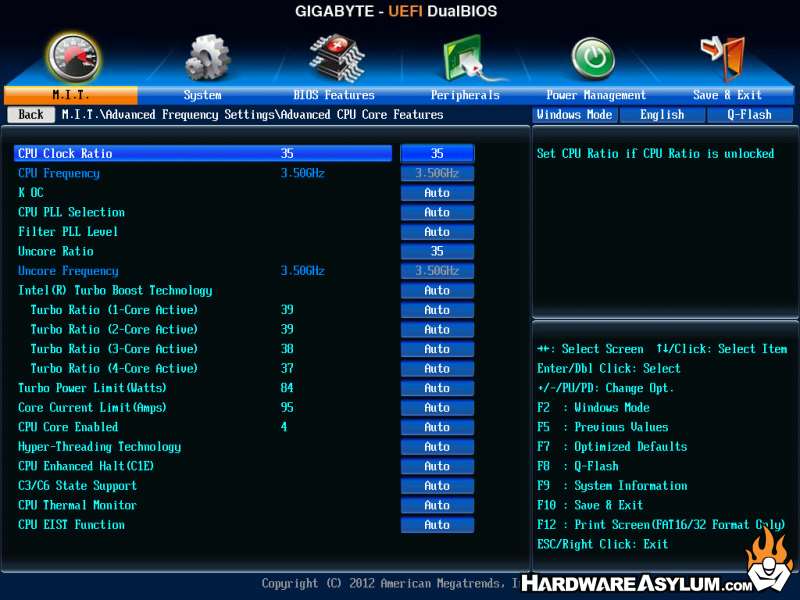Open the Peripherals tab

tap(465, 95)
